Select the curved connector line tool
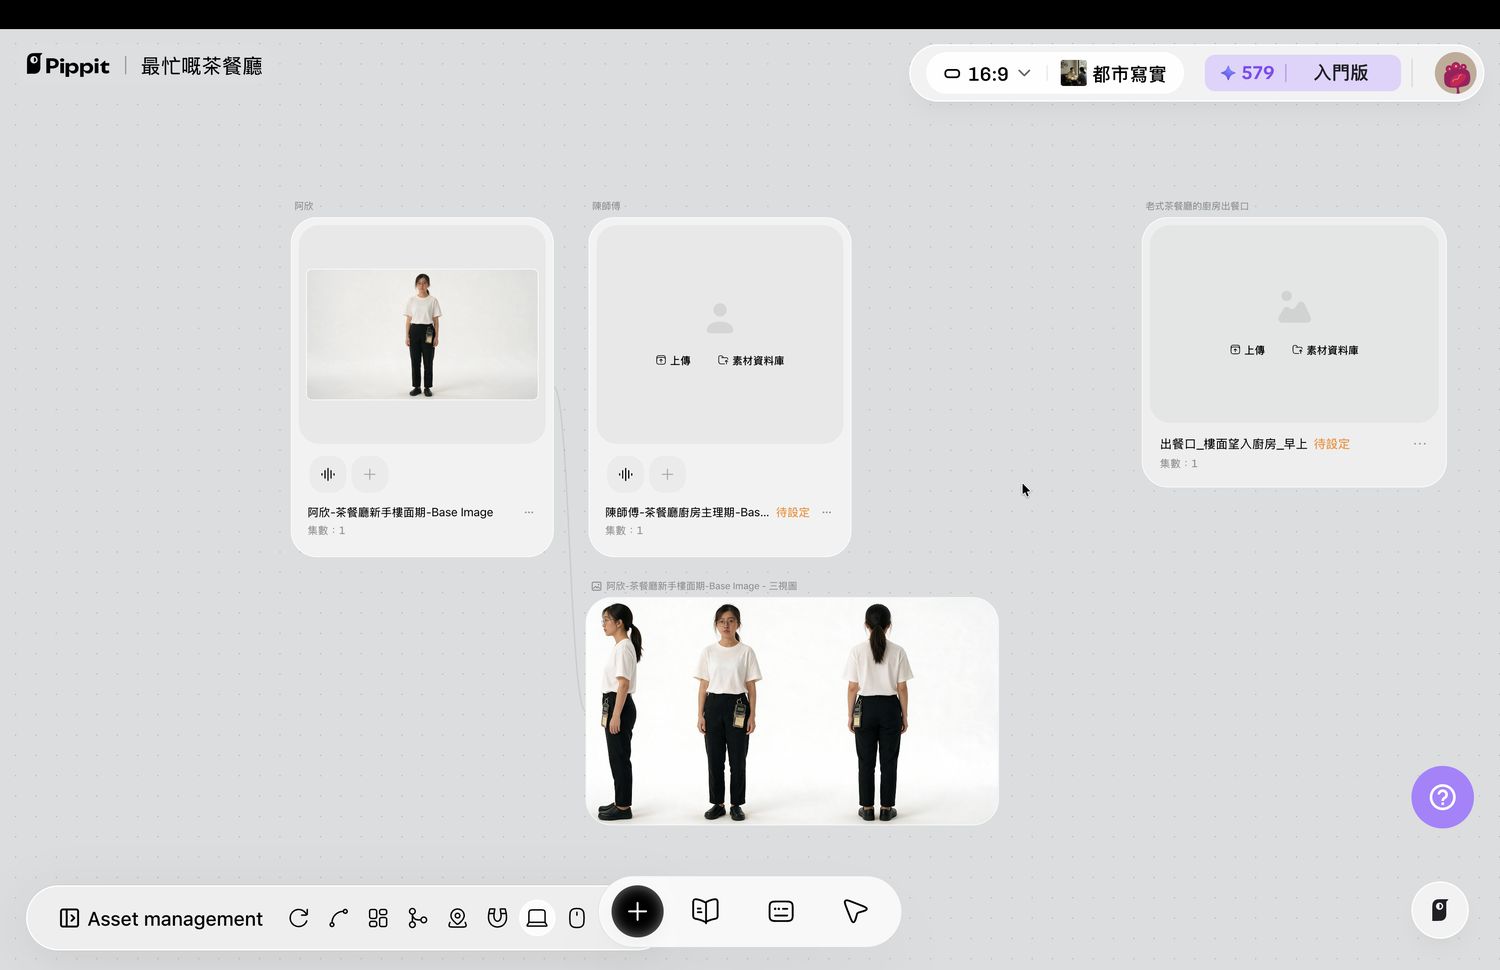This screenshot has height=970, width=1500. 338,918
